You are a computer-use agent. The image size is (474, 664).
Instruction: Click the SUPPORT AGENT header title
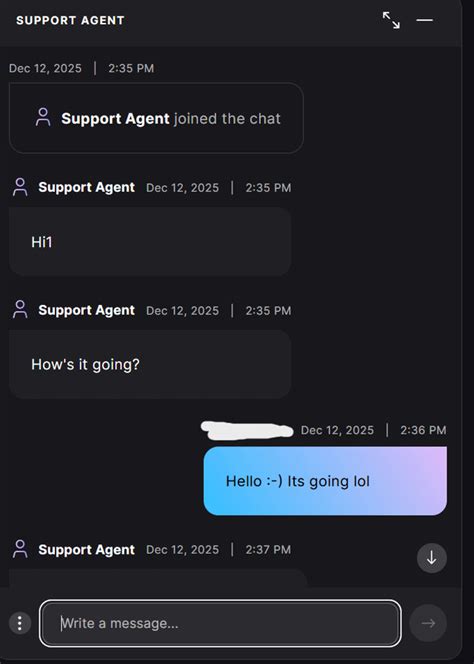[70, 20]
